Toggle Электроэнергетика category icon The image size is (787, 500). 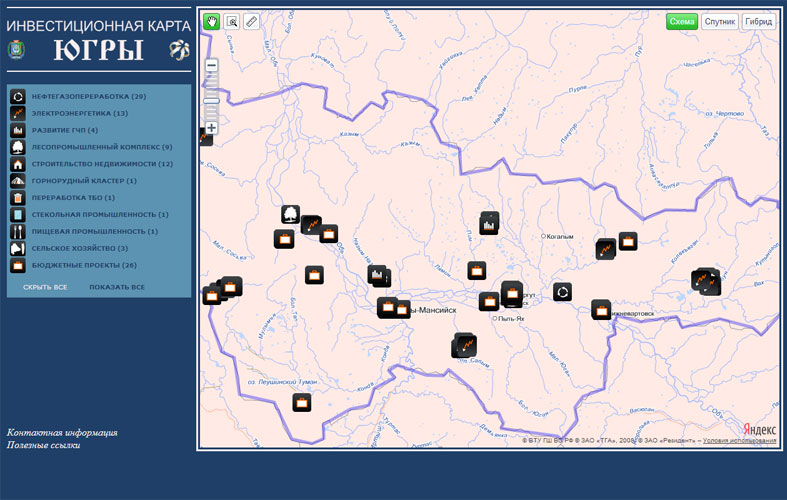(18, 113)
